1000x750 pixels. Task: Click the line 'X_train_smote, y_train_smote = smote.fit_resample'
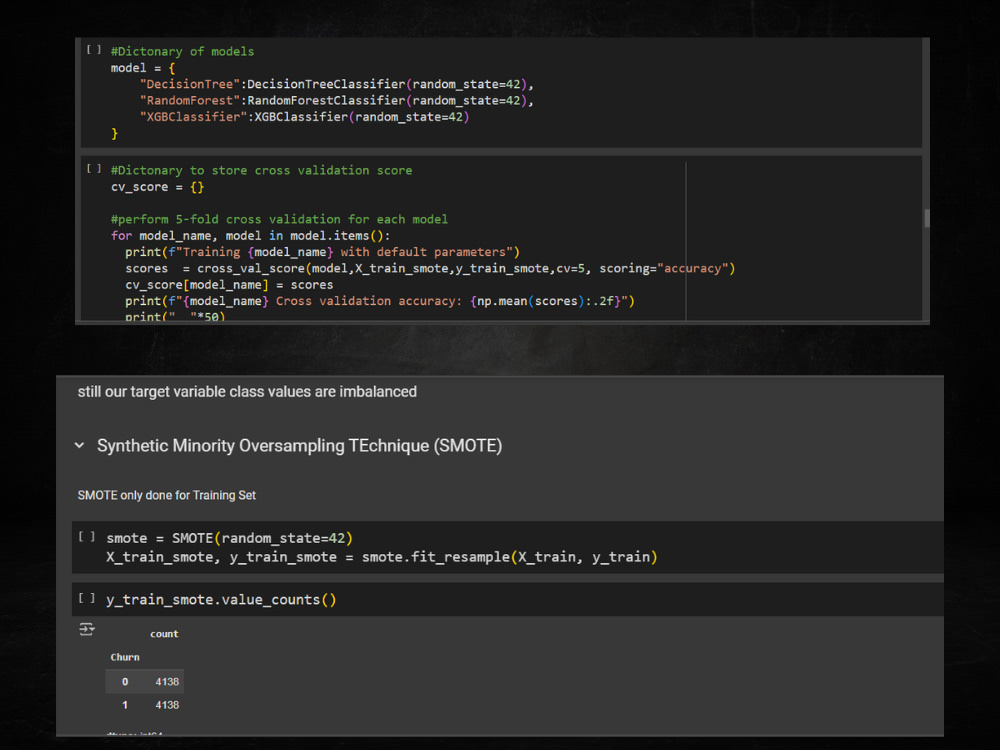pos(381,557)
